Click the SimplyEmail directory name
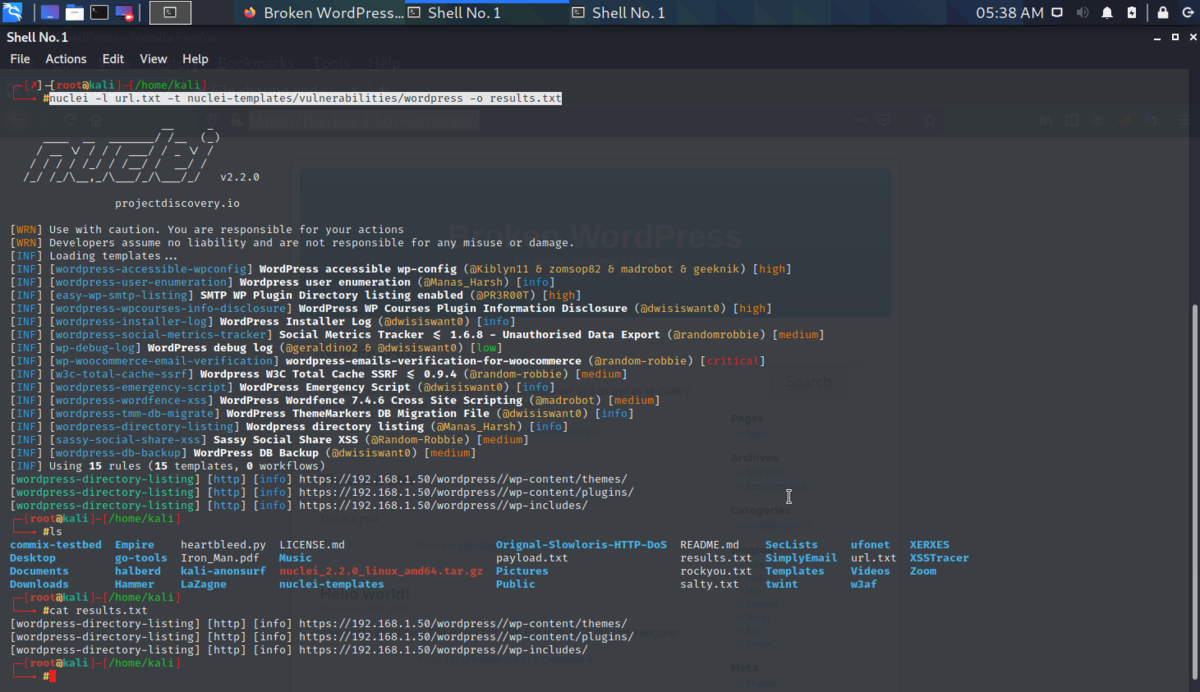Image resolution: width=1200 pixels, height=692 pixels. 801,558
